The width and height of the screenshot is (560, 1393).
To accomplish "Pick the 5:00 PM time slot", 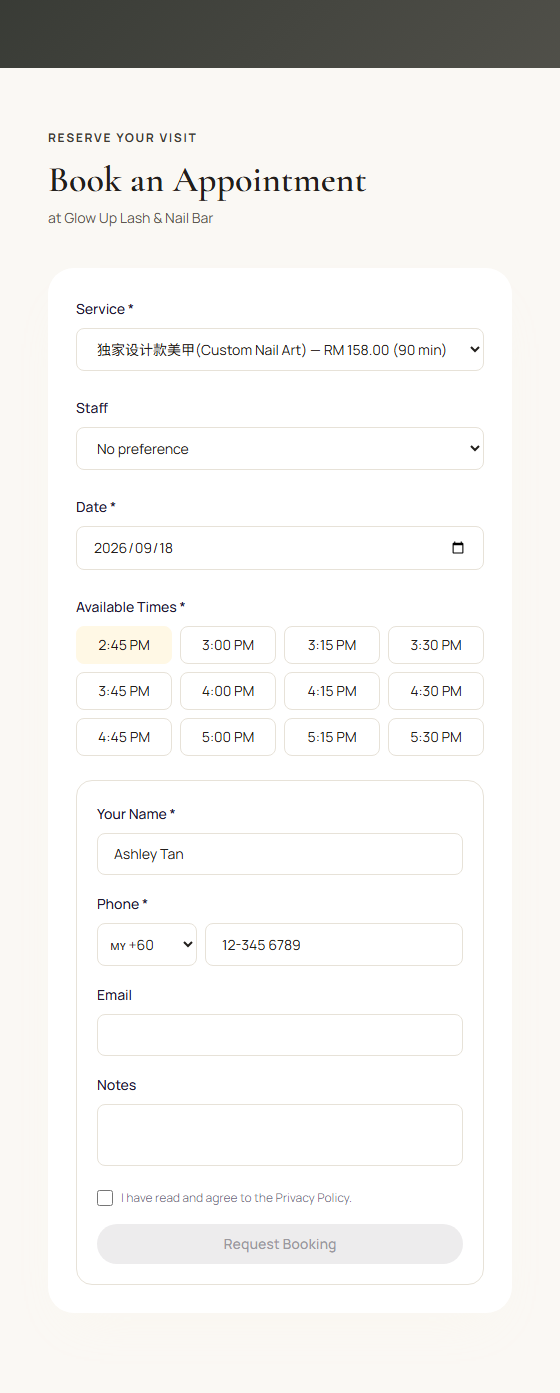I will click(x=228, y=737).
